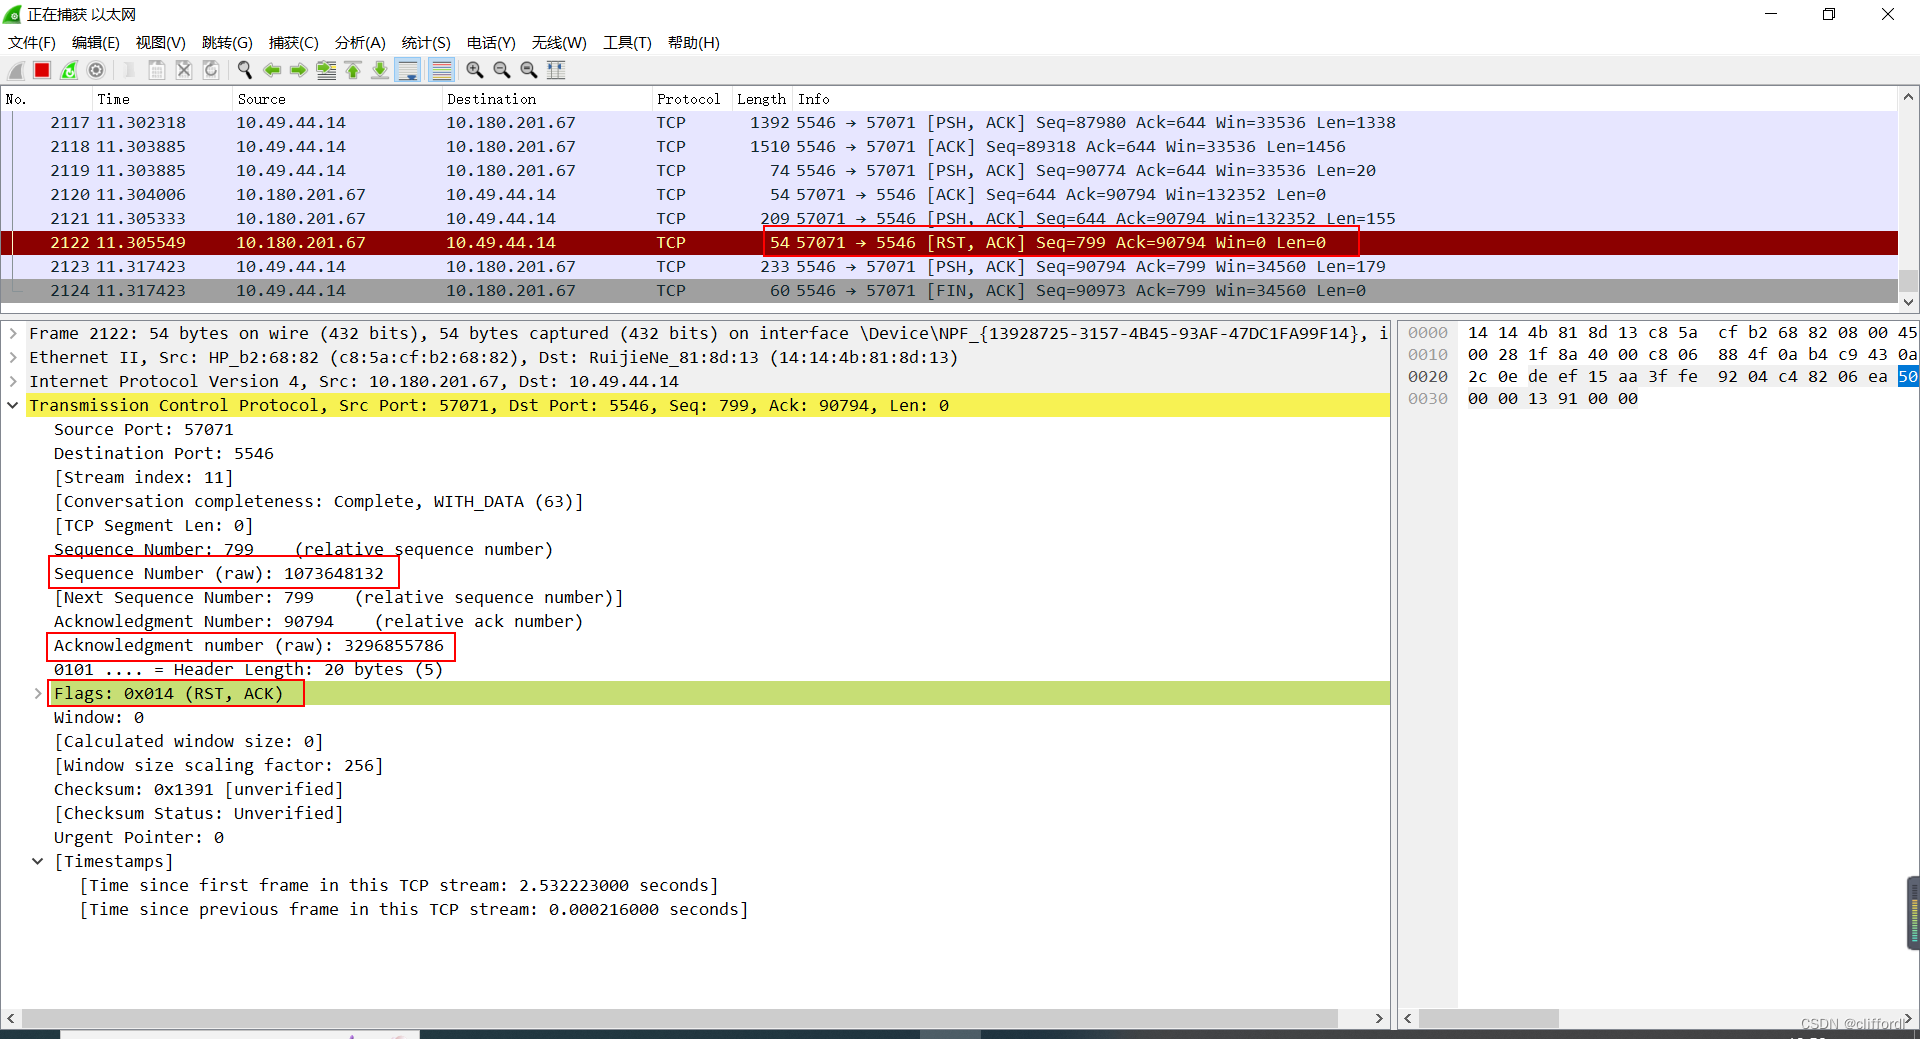Viewport: 1920px width, 1039px height.
Task: Close this capture file icon
Action: click(184, 70)
